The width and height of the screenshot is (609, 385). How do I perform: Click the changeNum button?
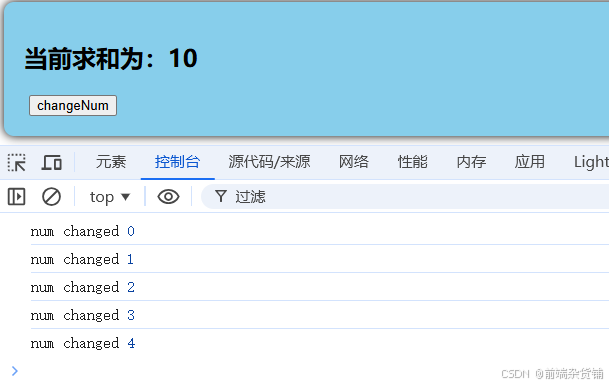point(73,106)
